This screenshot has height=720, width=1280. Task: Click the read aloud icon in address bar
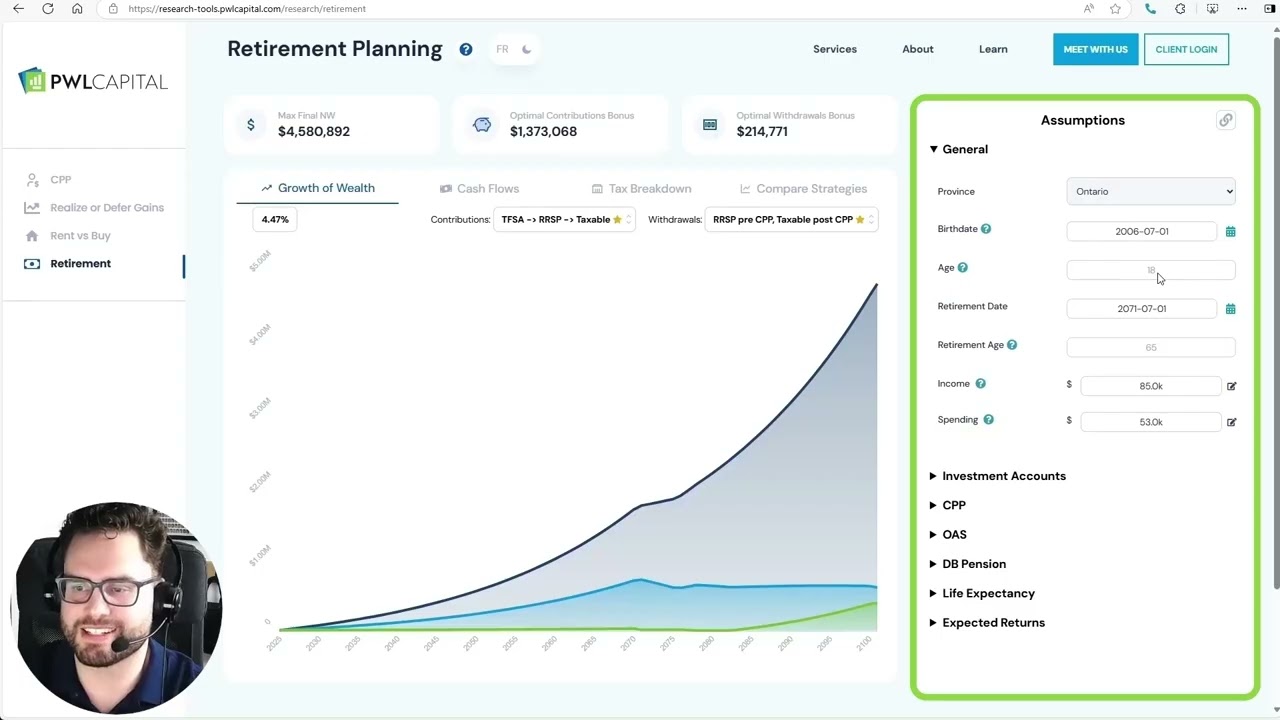[1089, 9]
